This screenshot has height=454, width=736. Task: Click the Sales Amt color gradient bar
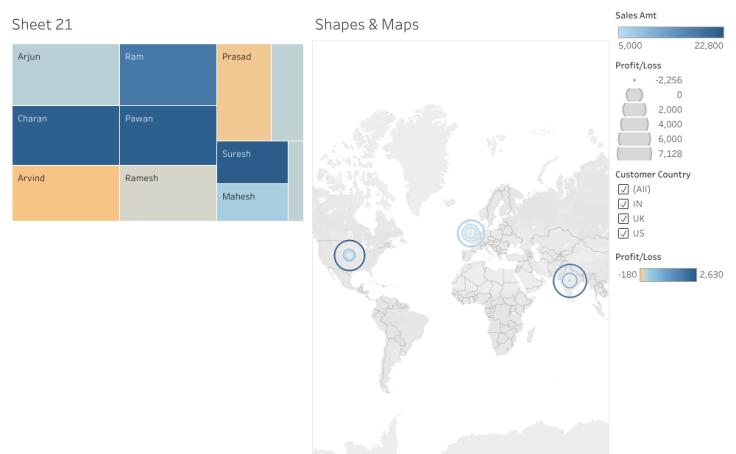670,32
